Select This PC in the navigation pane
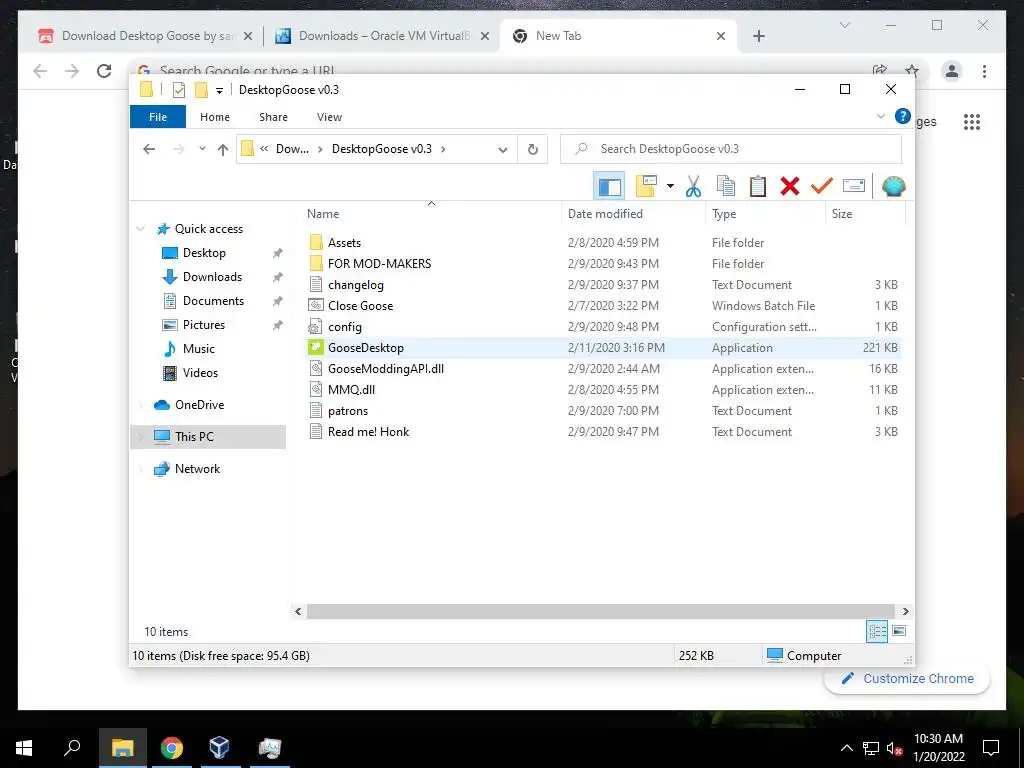This screenshot has width=1024, height=768. click(194, 437)
